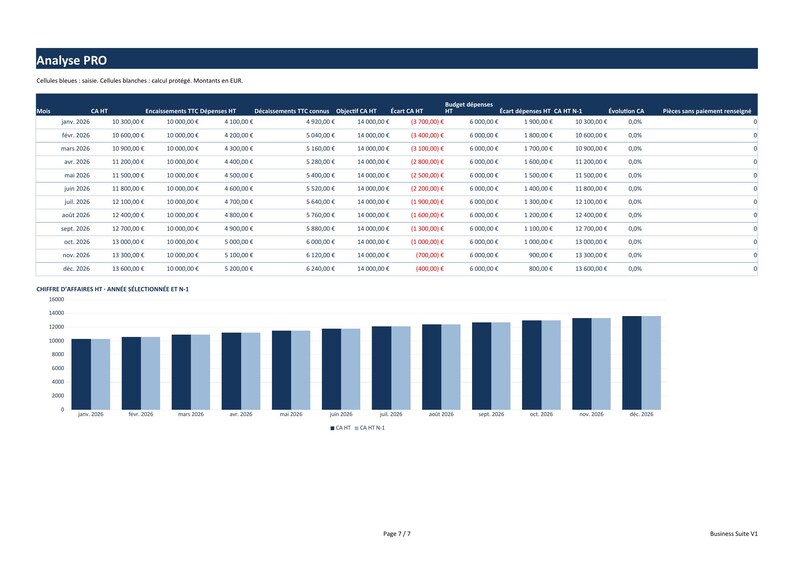Click 'Pièces sans paiement renseigné' header
Image resolution: width=794 pixels, height=562 pixels.
707,111
